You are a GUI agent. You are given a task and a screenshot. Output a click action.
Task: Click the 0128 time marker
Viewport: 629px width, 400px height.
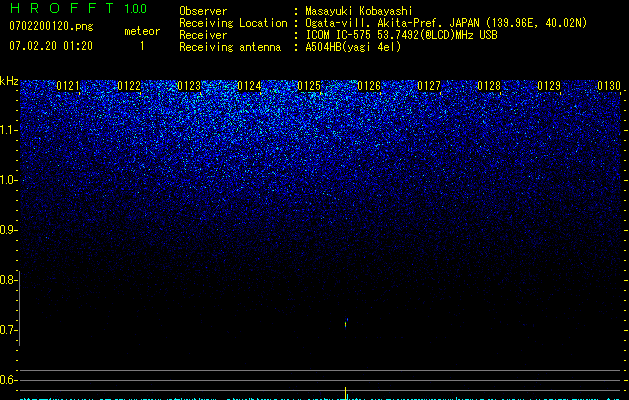489,86
